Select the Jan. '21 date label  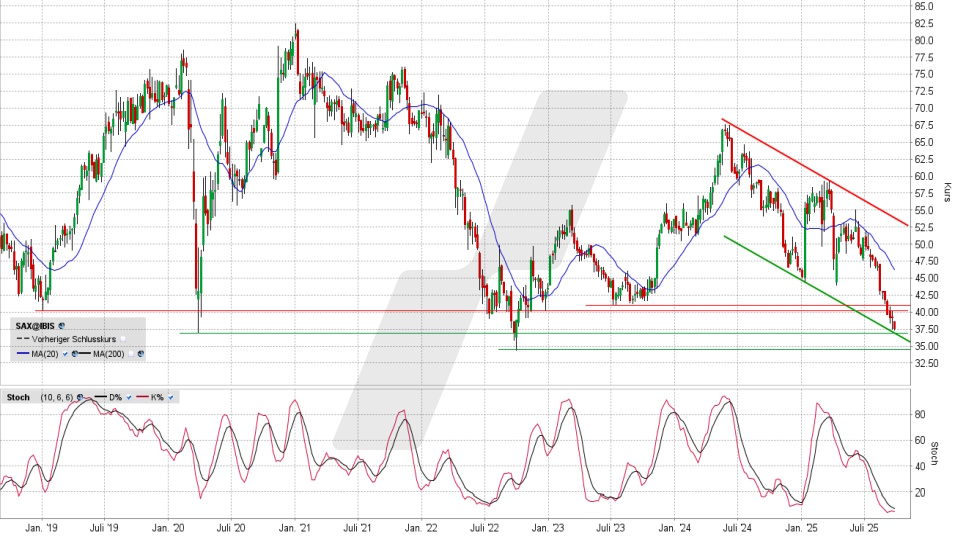coord(295,528)
